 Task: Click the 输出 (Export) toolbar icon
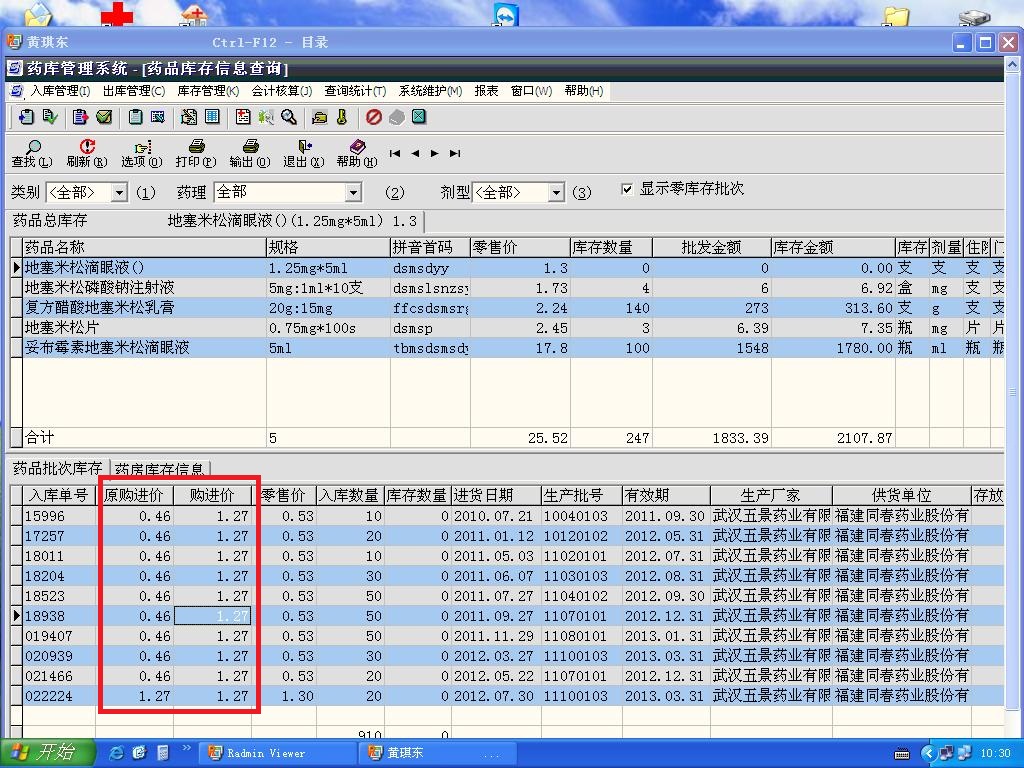click(249, 148)
